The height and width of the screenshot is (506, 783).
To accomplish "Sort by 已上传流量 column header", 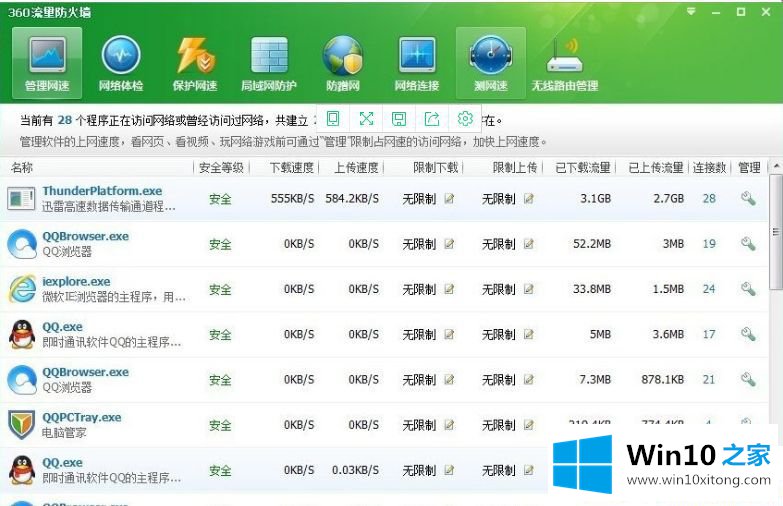I will pyautogui.click(x=656, y=168).
